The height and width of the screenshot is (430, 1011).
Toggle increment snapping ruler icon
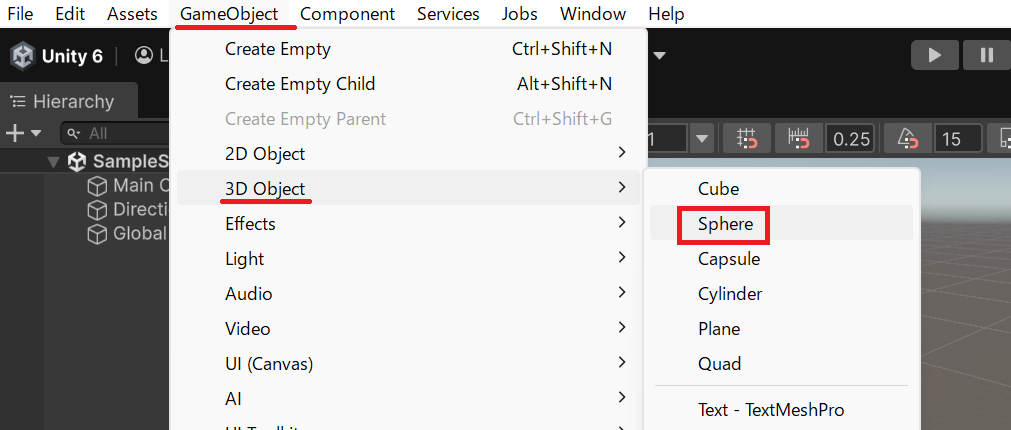click(798, 139)
